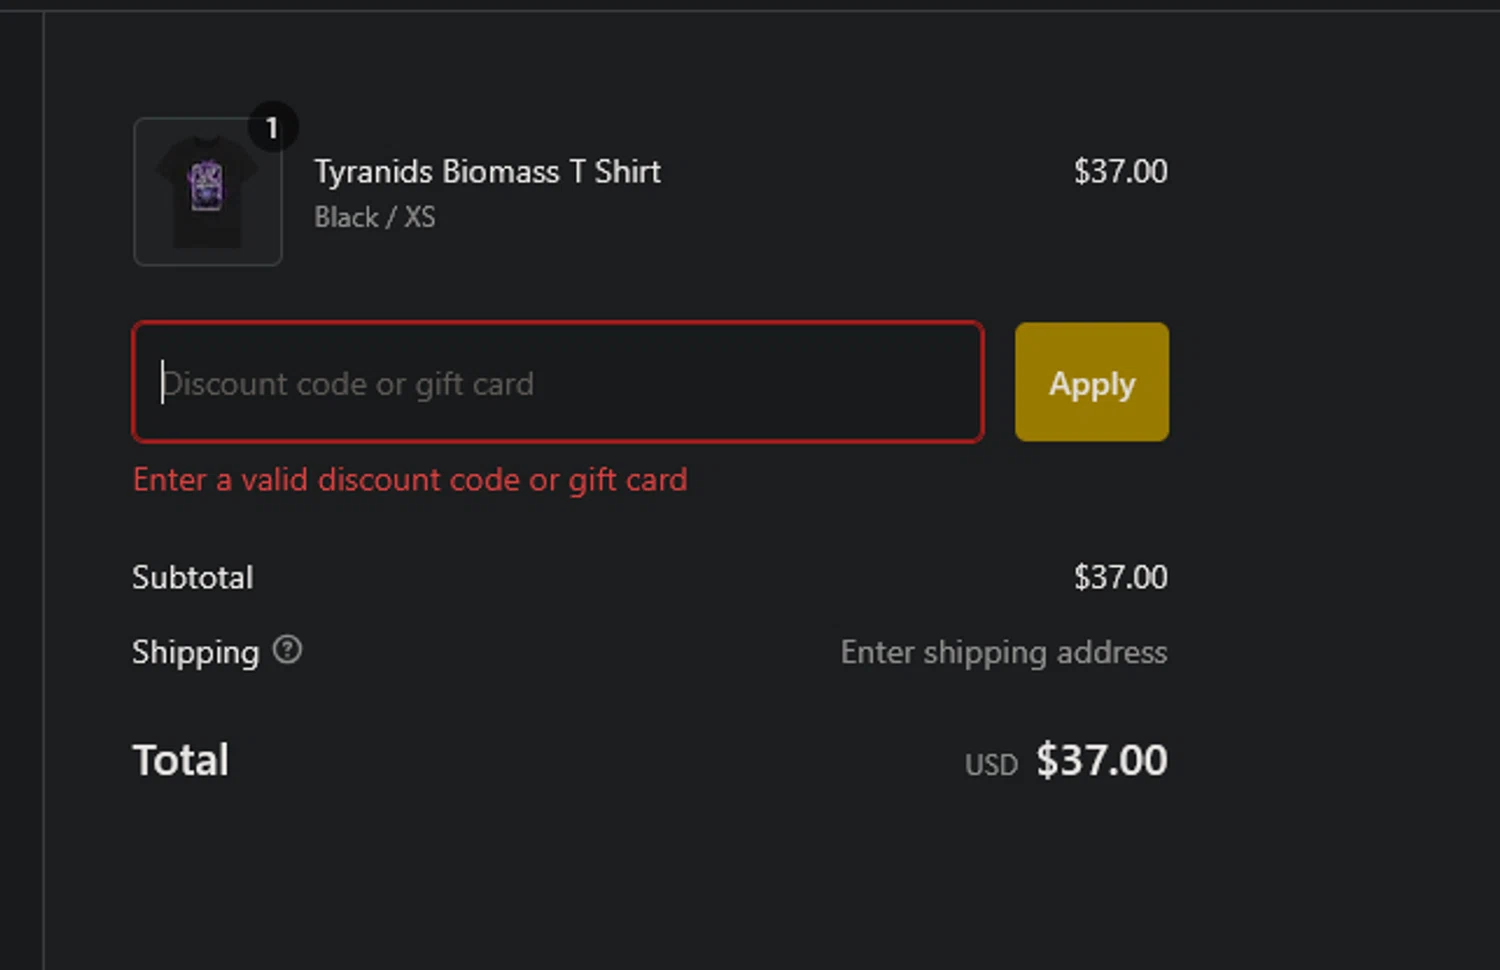Click the Tyranids Biomass T Shirt title
The height and width of the screenshot is (970, 1500).
(487, 172)
